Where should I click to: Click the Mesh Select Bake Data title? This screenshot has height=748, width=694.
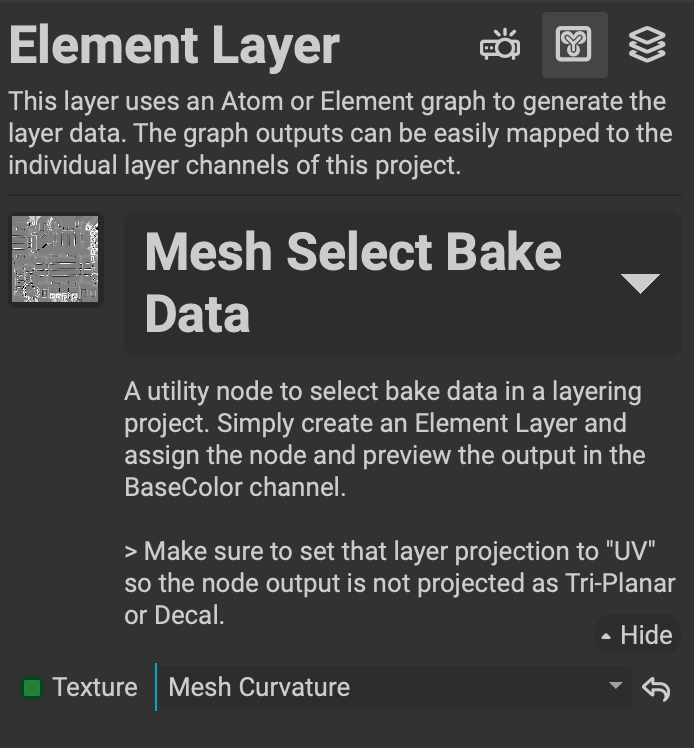(x=352, y=283)
